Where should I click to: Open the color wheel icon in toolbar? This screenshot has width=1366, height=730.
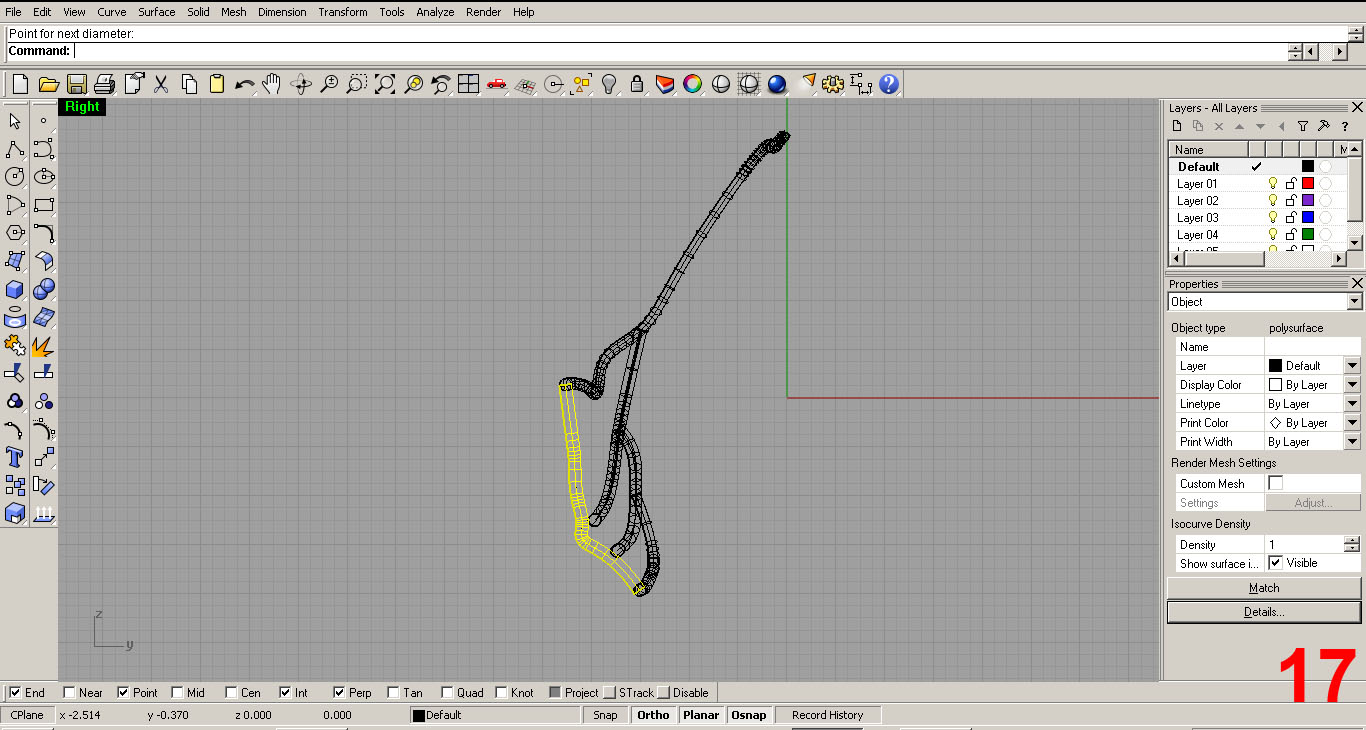pos(692,85)
